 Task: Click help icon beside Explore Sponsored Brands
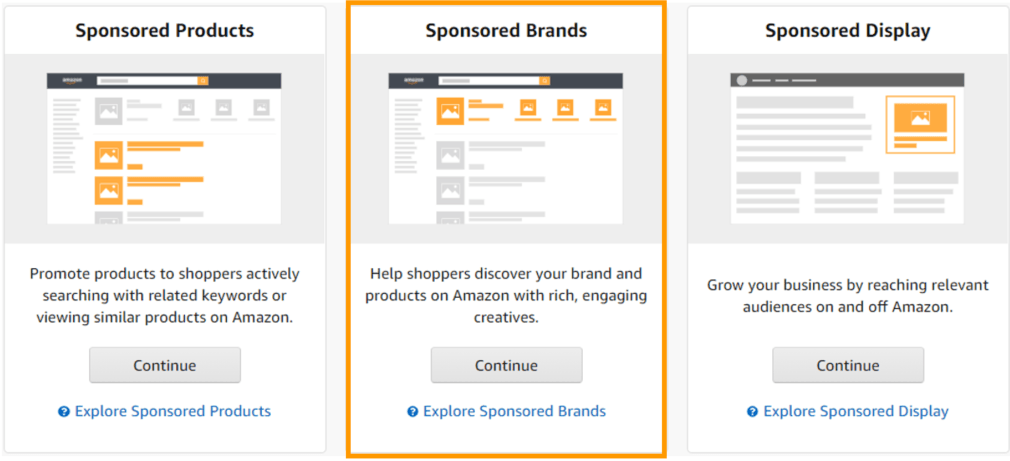point(412,412)
